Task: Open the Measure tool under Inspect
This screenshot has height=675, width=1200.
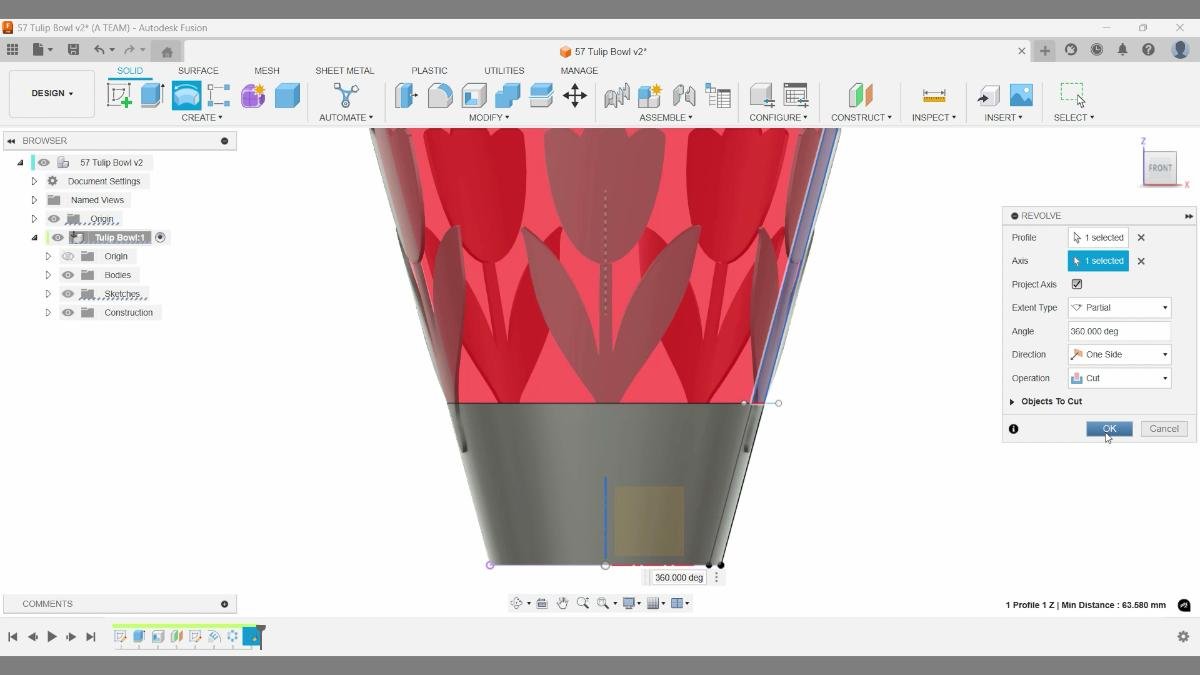Action: (x=933, y=95)
